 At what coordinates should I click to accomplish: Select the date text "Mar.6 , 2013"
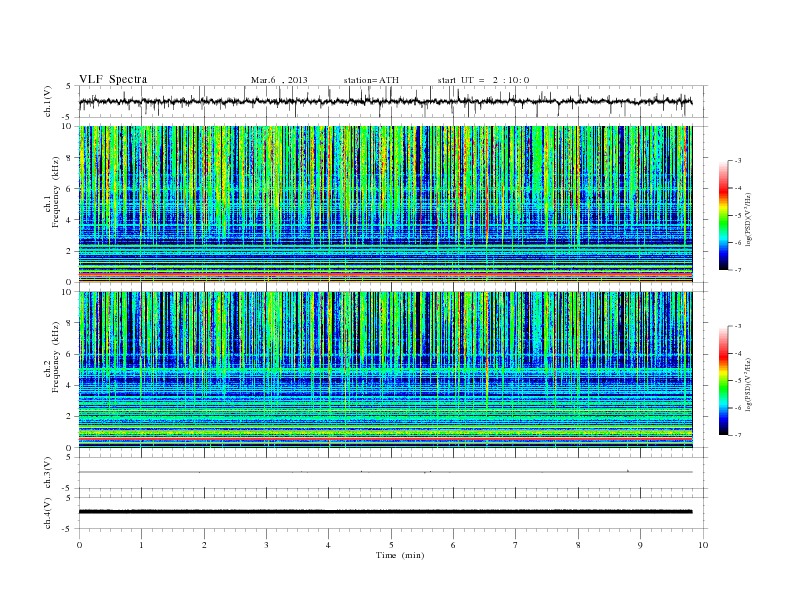[279, 80]
